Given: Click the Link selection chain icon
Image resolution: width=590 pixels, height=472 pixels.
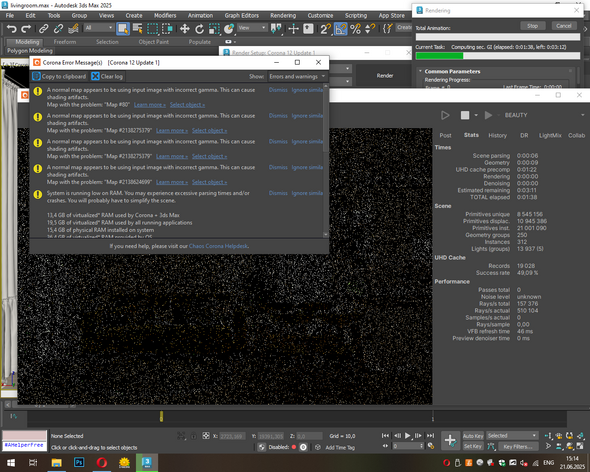Looking at the screenshot, I should click(44, 29).
